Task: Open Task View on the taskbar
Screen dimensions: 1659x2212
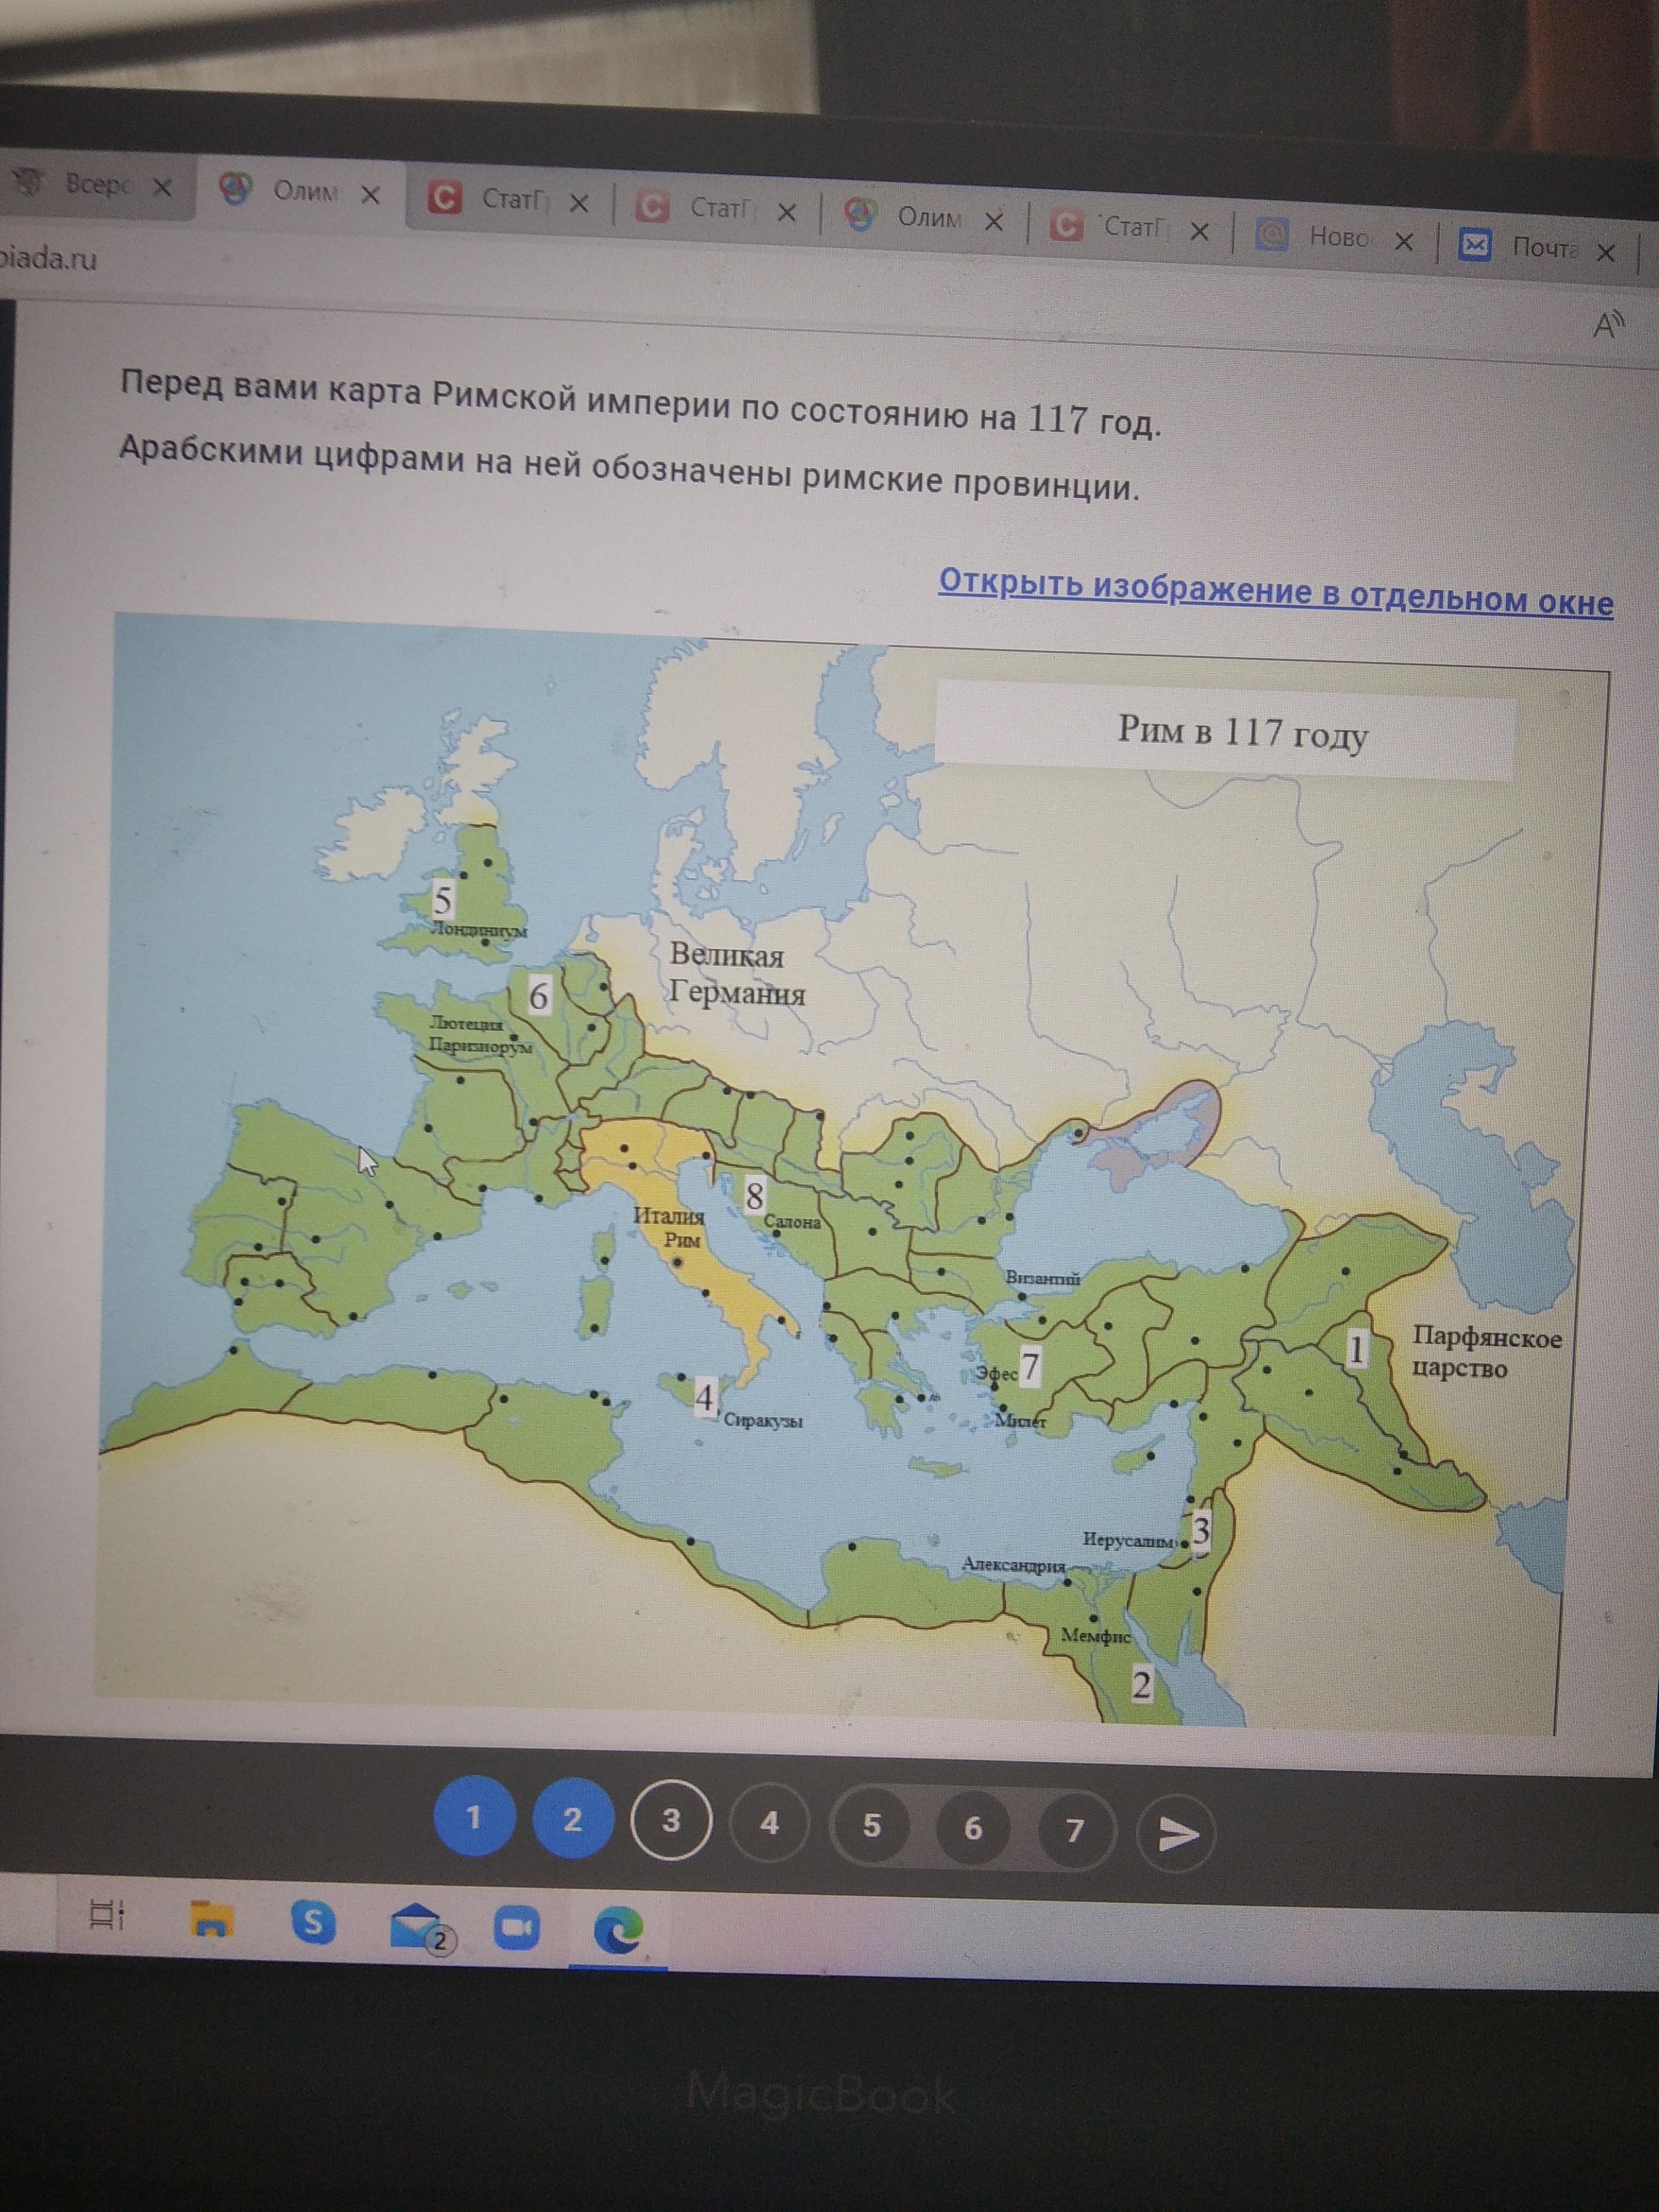Action: [x=106, y=1914]
